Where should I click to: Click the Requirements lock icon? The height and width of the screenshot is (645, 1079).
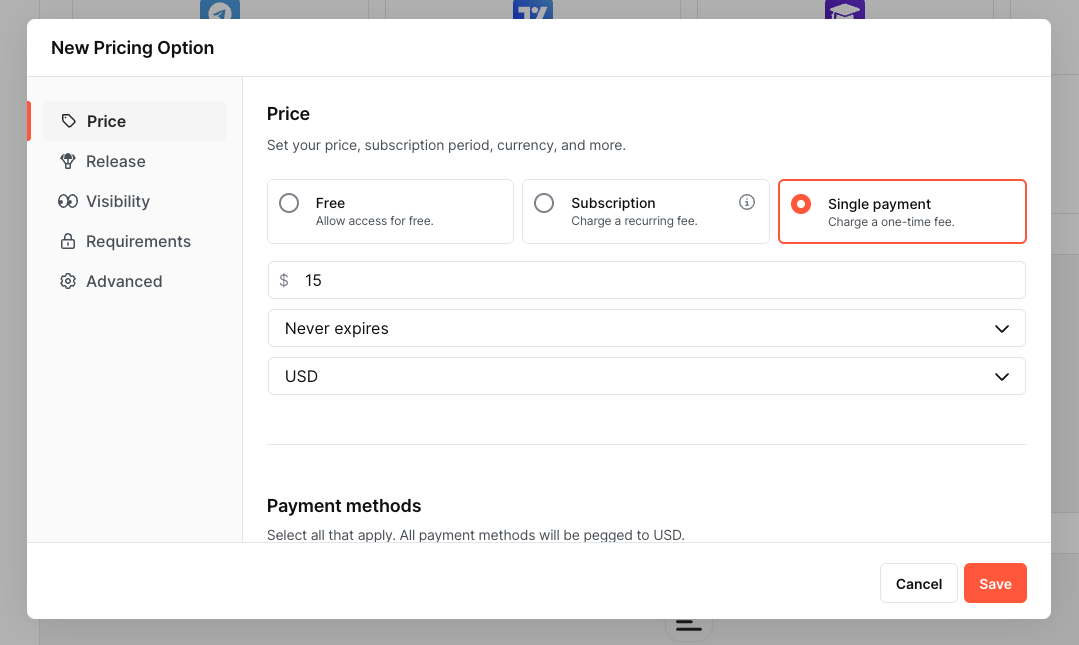click(68, 241)
